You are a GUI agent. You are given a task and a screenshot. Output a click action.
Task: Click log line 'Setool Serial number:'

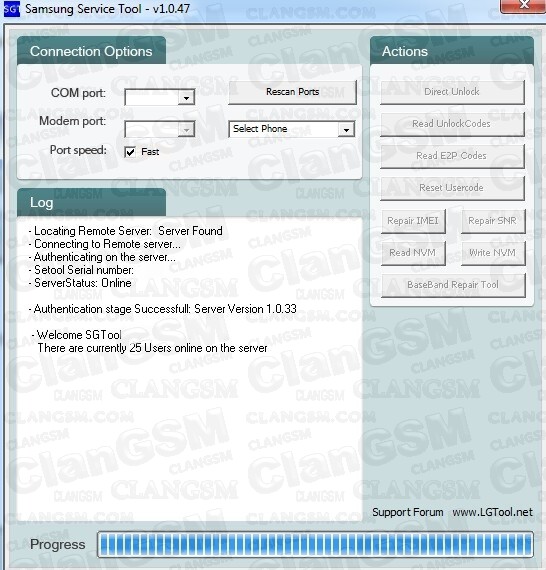point(81,270)
